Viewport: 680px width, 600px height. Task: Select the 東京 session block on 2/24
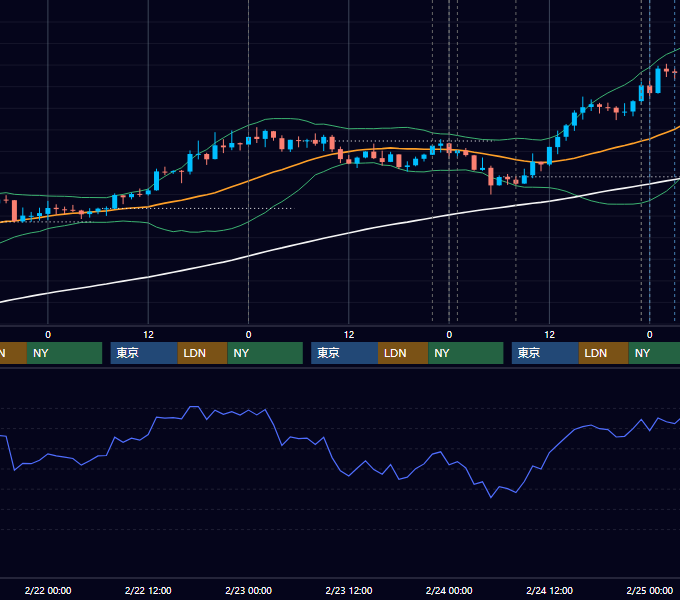(545, 353)
